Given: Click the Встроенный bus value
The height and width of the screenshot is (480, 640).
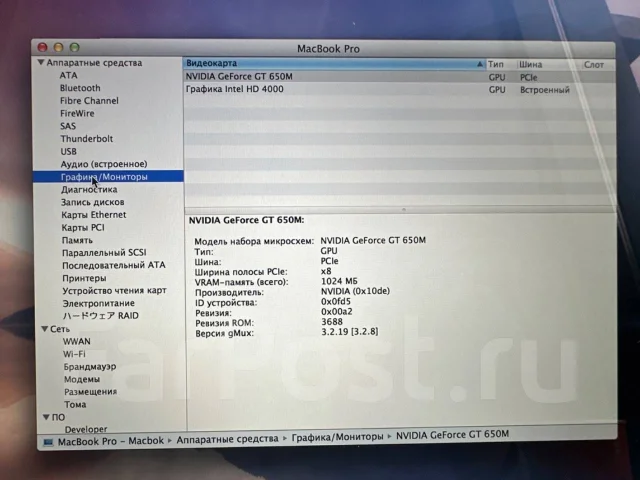Looking at the screenshot, I should [544, 90].
